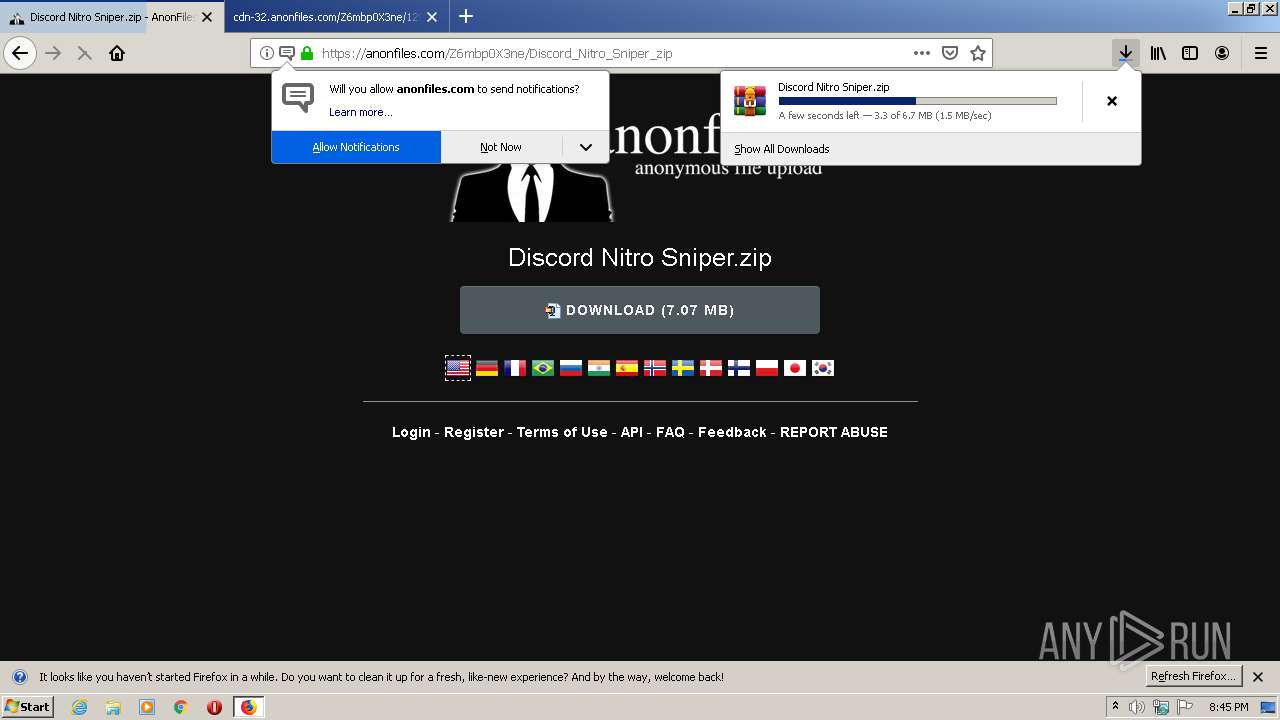Screen dimensions: 1280x720
Task: Select the South Korean flag language
Action: point(823,368)
